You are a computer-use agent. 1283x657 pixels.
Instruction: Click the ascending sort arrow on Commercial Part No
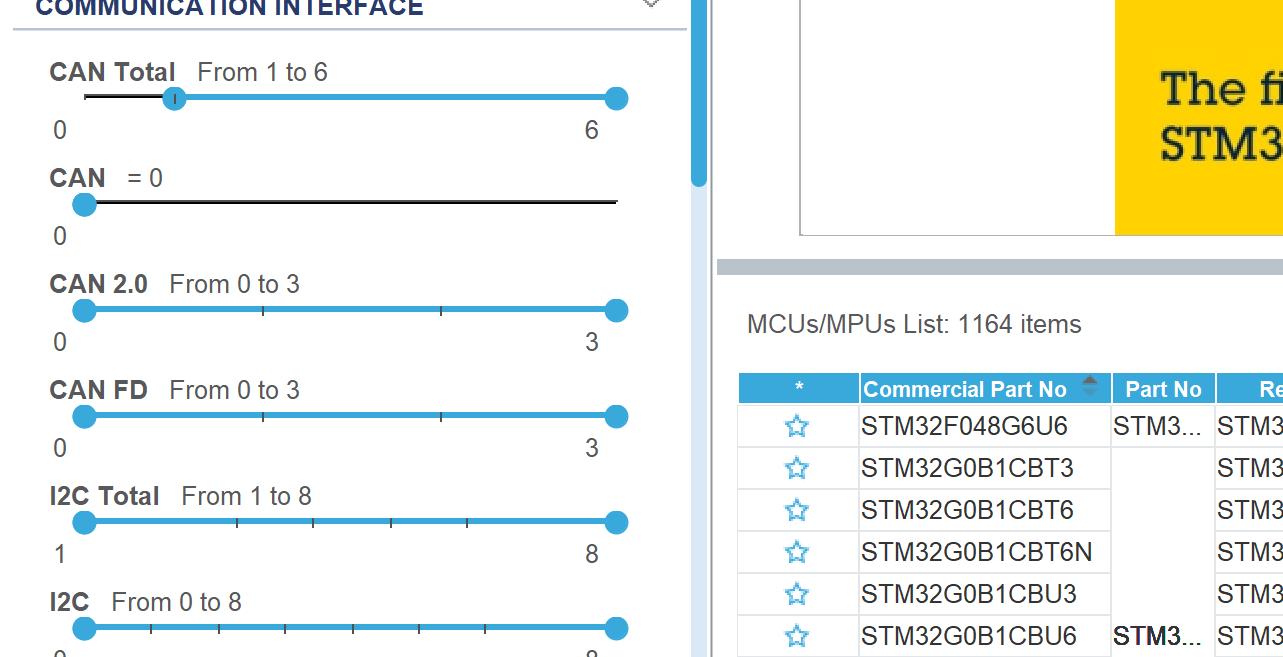(x=1092, y=383)
